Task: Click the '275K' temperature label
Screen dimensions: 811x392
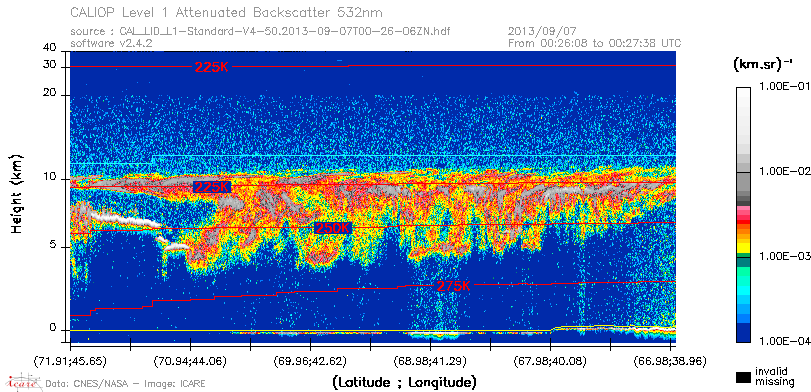Action: (x=454, y=286)
